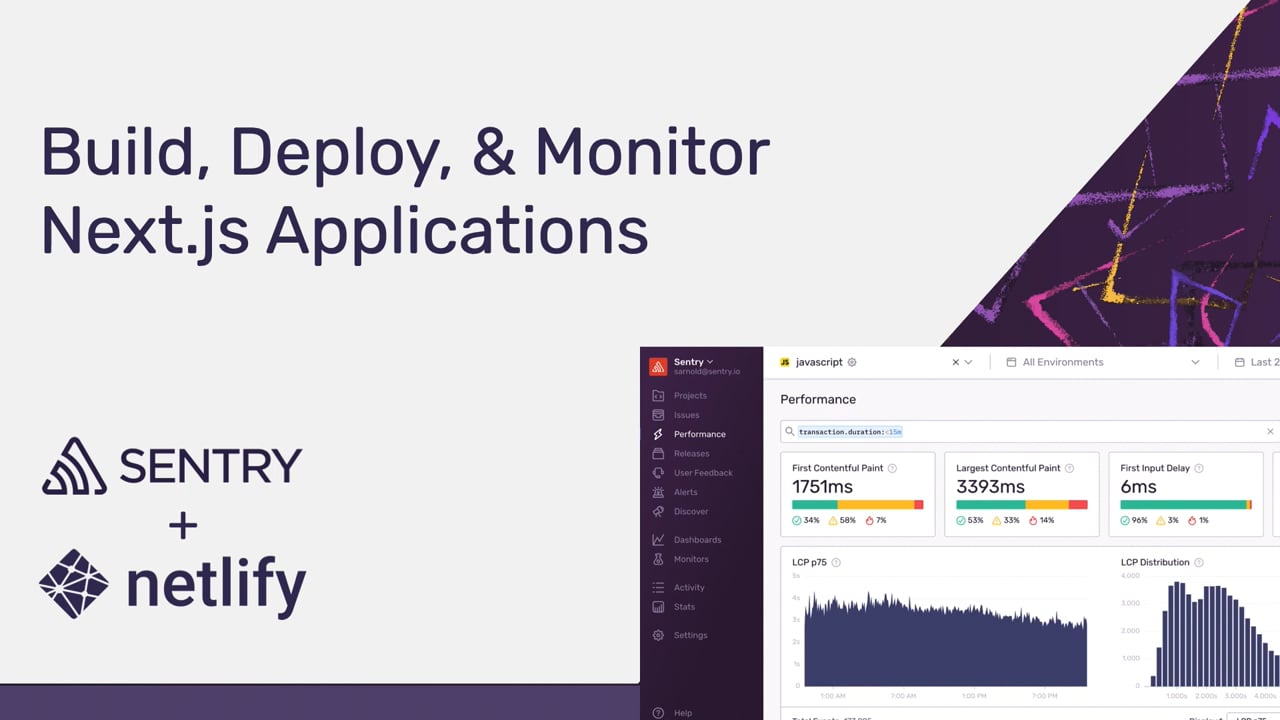Screen dimensions: 1280x720
Task: Open Activity label in the sidebar
Action: 689,588
